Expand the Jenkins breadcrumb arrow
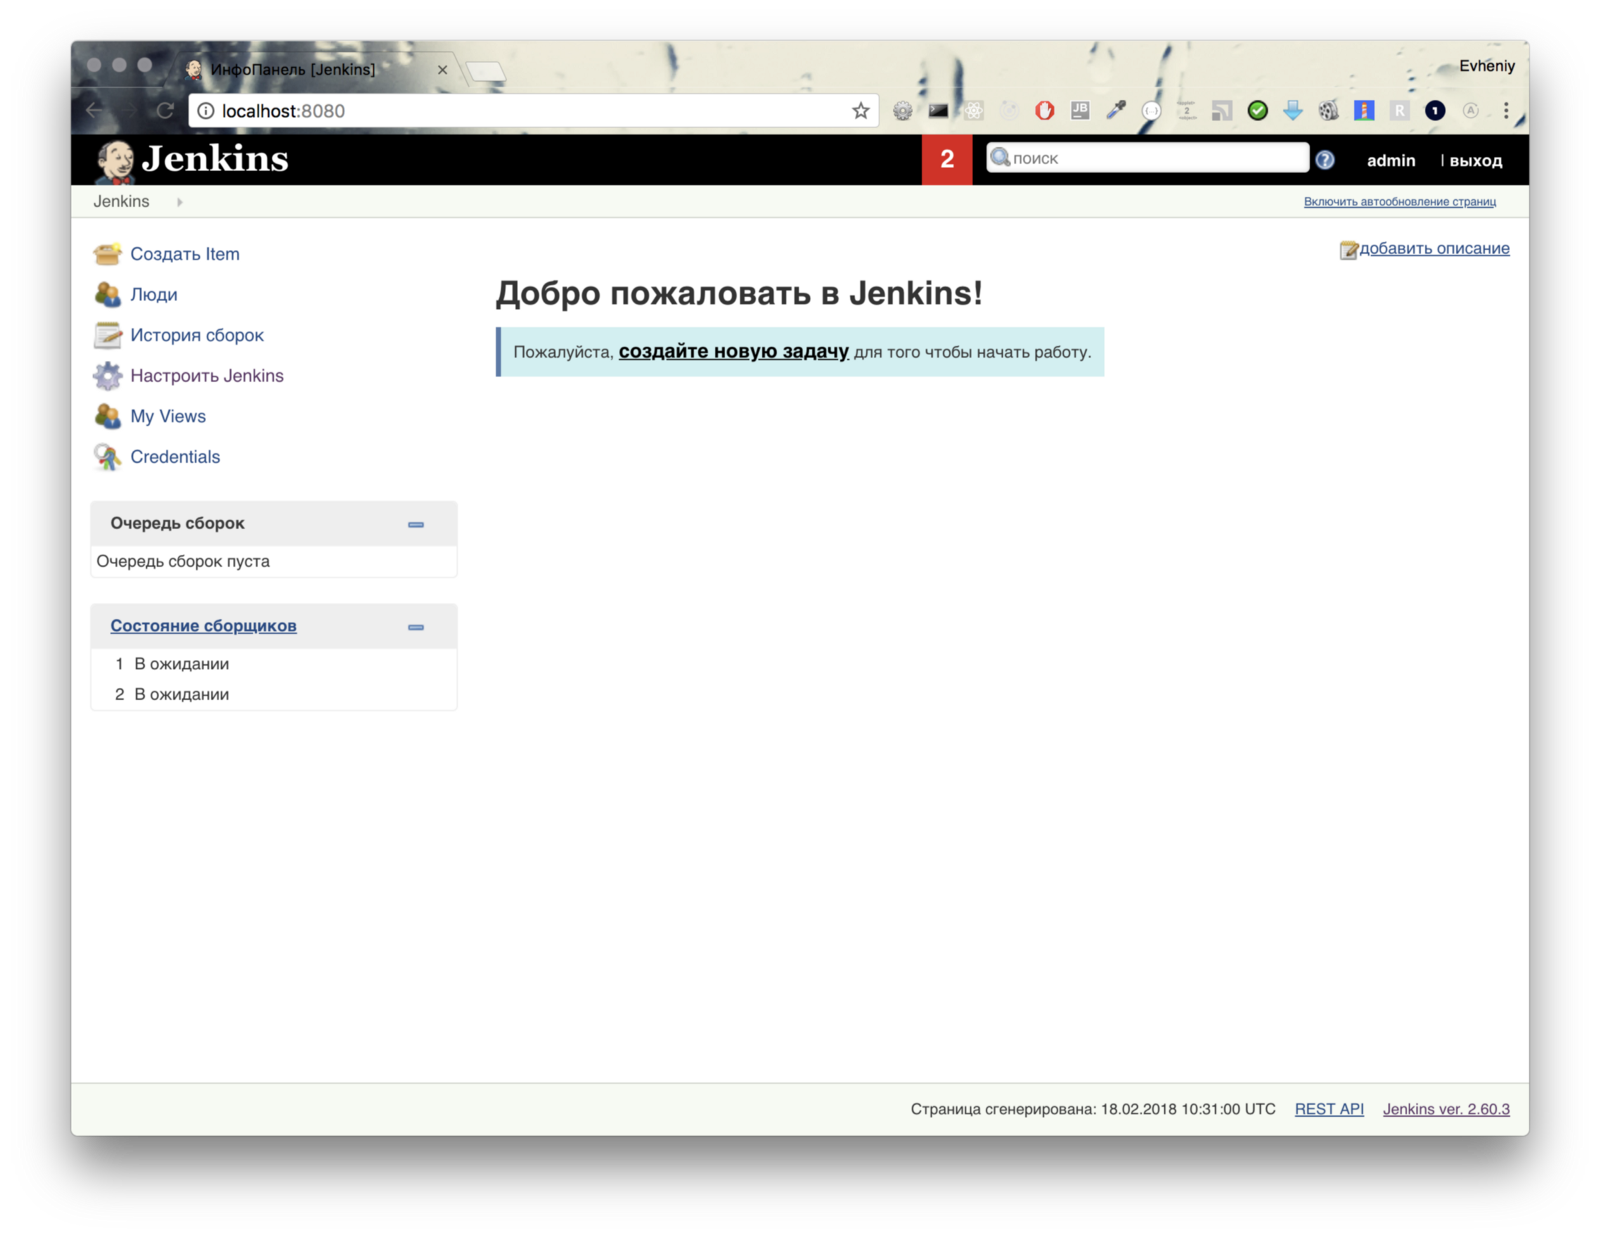 tap(180, 202)
